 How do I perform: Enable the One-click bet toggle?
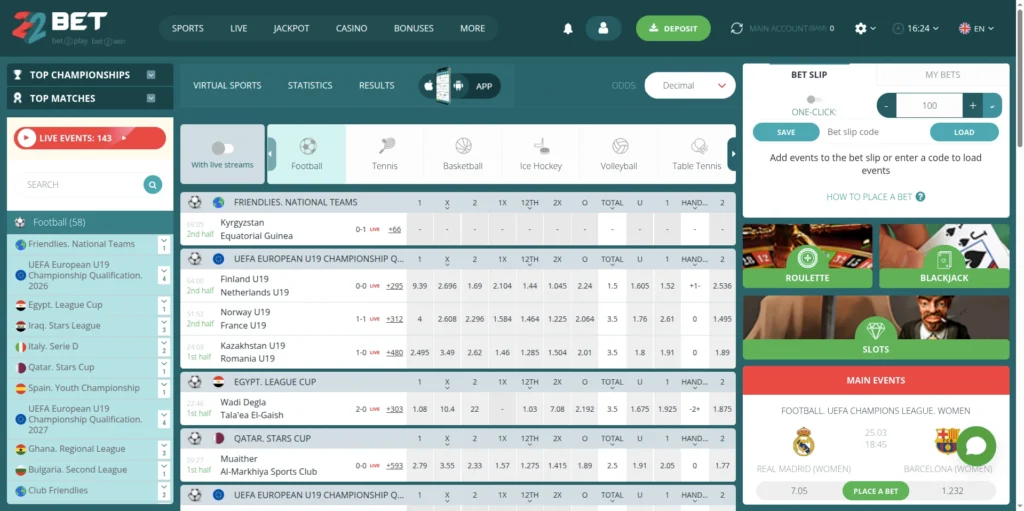813,99
